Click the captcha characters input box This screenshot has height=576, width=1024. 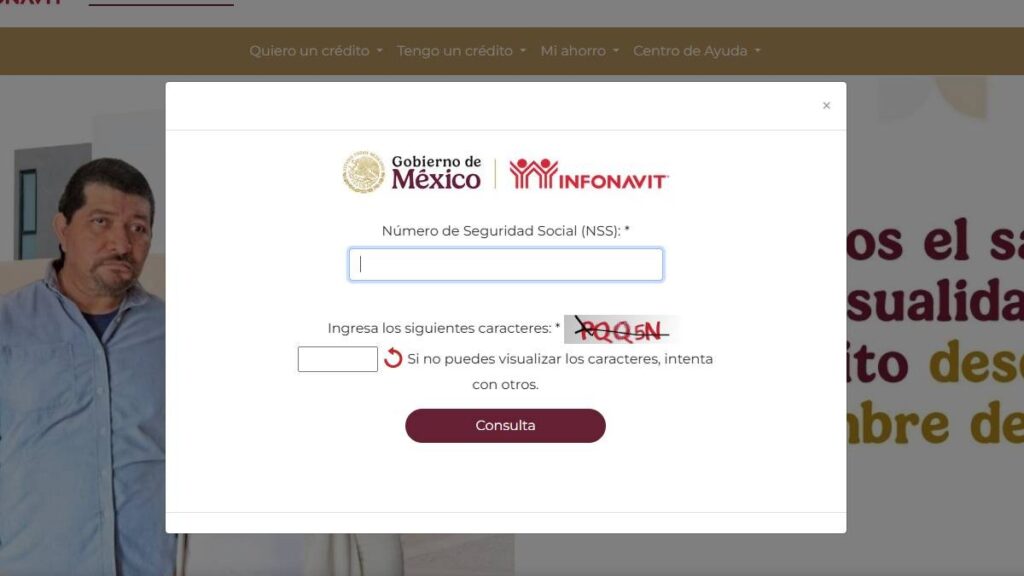click(338, 359)
